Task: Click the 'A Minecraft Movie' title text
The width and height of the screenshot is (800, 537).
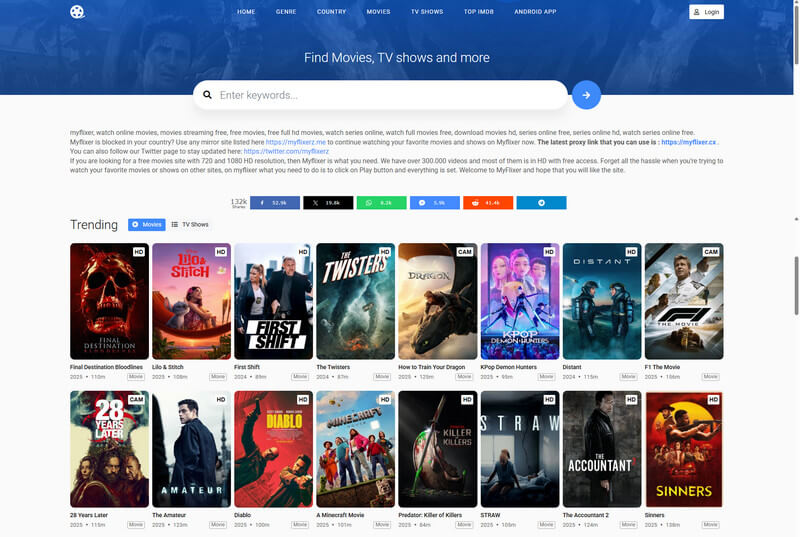Action: point(340,515)
